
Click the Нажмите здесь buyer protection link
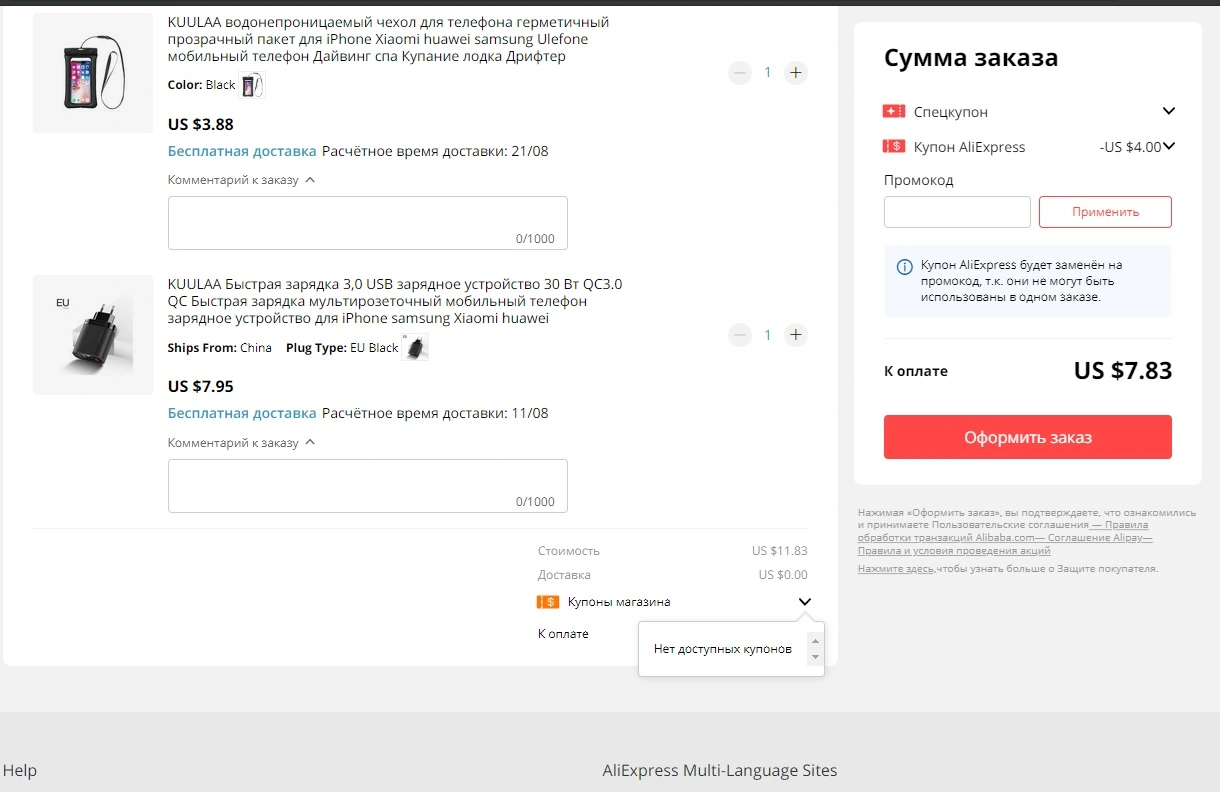[896, 568]
